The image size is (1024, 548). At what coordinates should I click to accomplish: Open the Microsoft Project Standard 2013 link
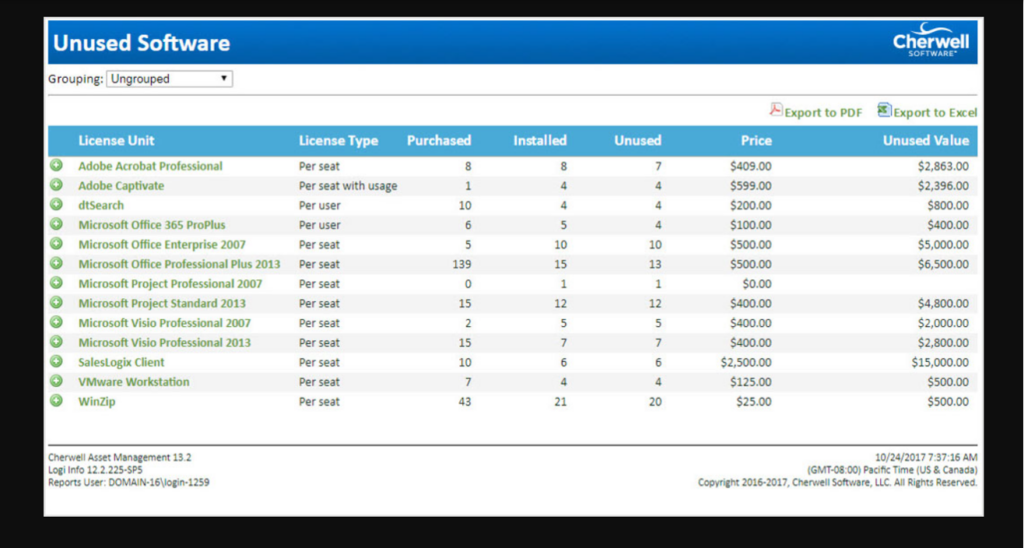pyautogui.click(x=162, y=303)
